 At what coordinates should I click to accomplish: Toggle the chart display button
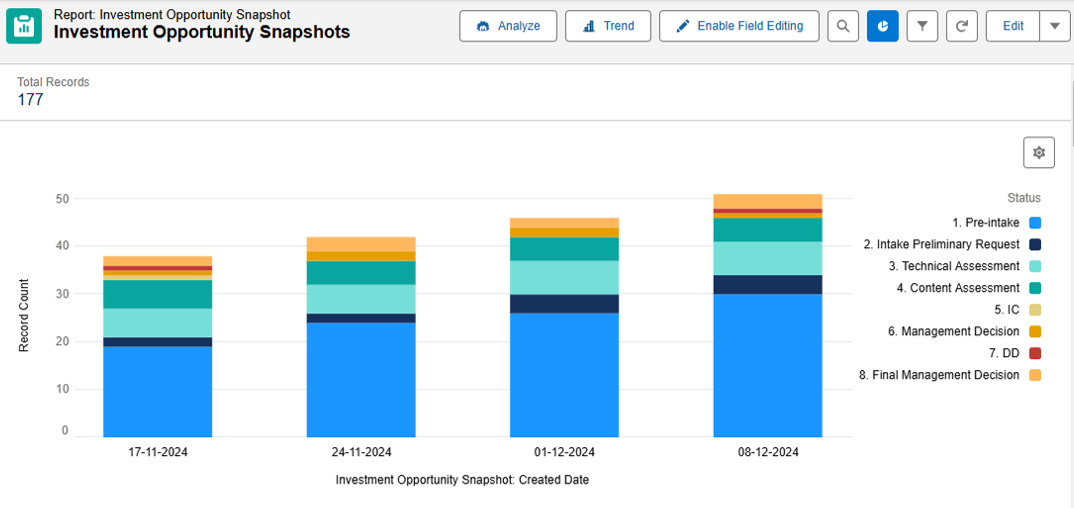click(882, 26)
